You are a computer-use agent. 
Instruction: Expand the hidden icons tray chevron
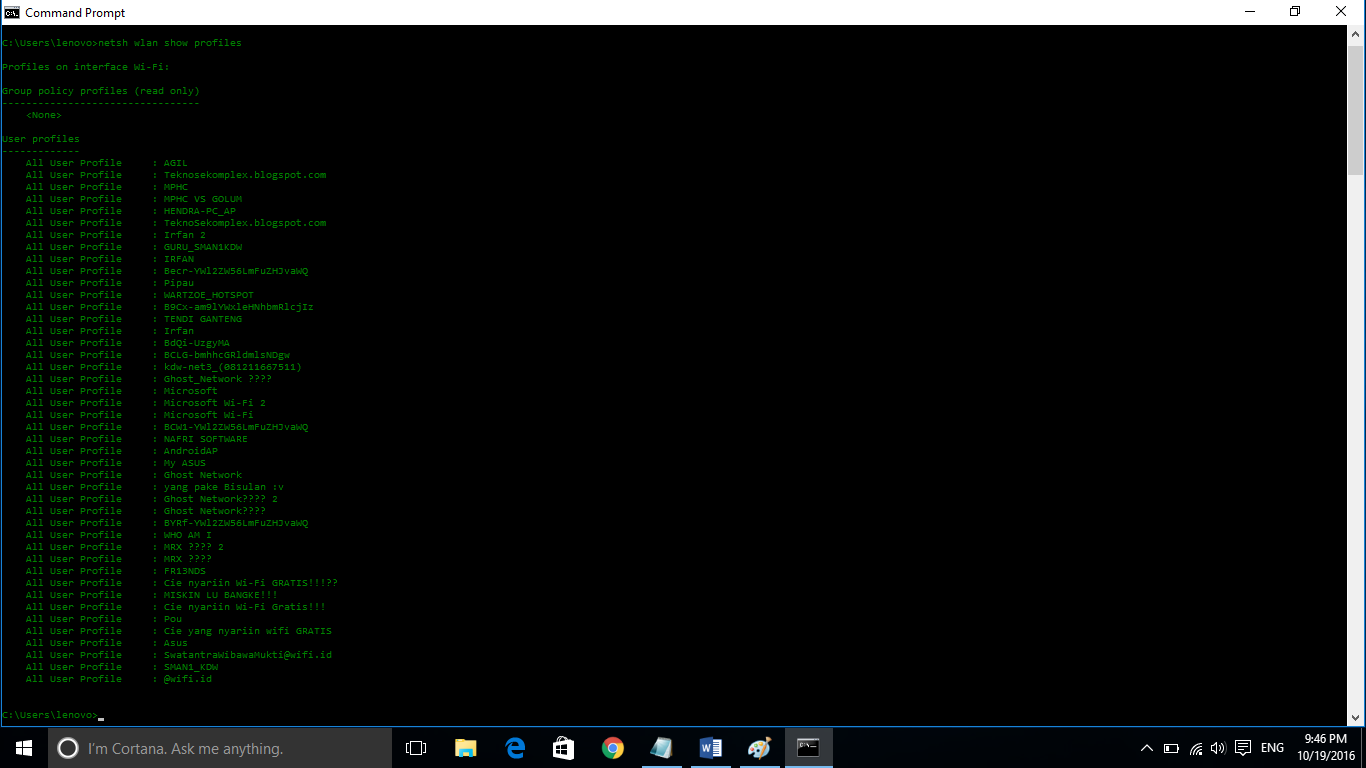[1146, 747]
